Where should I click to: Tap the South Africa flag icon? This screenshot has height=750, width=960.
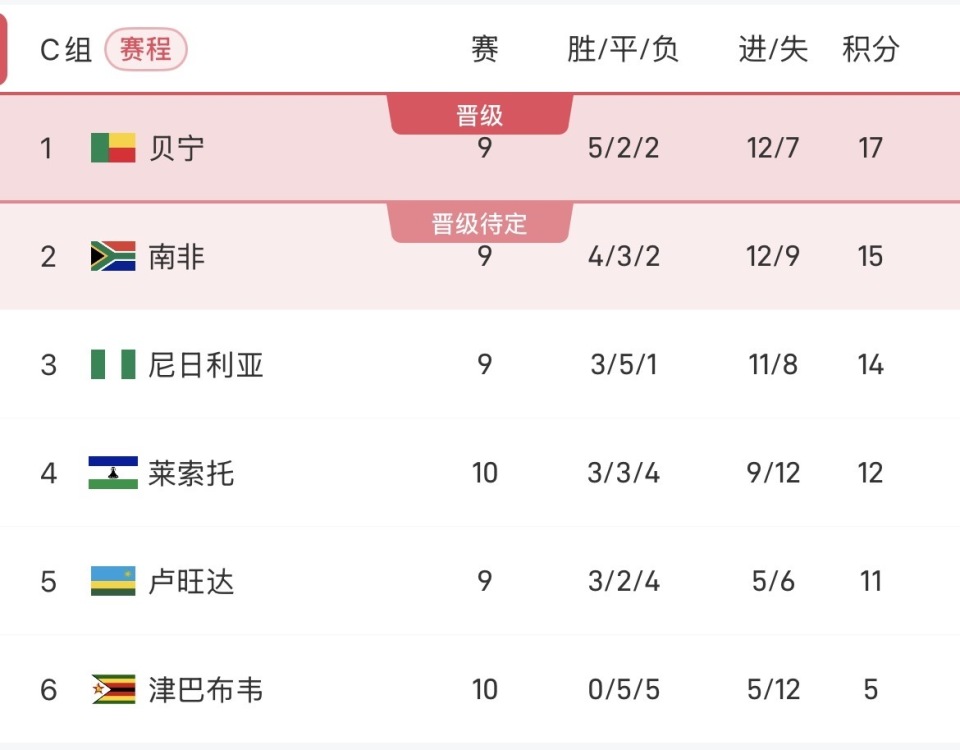coord(113,257)
